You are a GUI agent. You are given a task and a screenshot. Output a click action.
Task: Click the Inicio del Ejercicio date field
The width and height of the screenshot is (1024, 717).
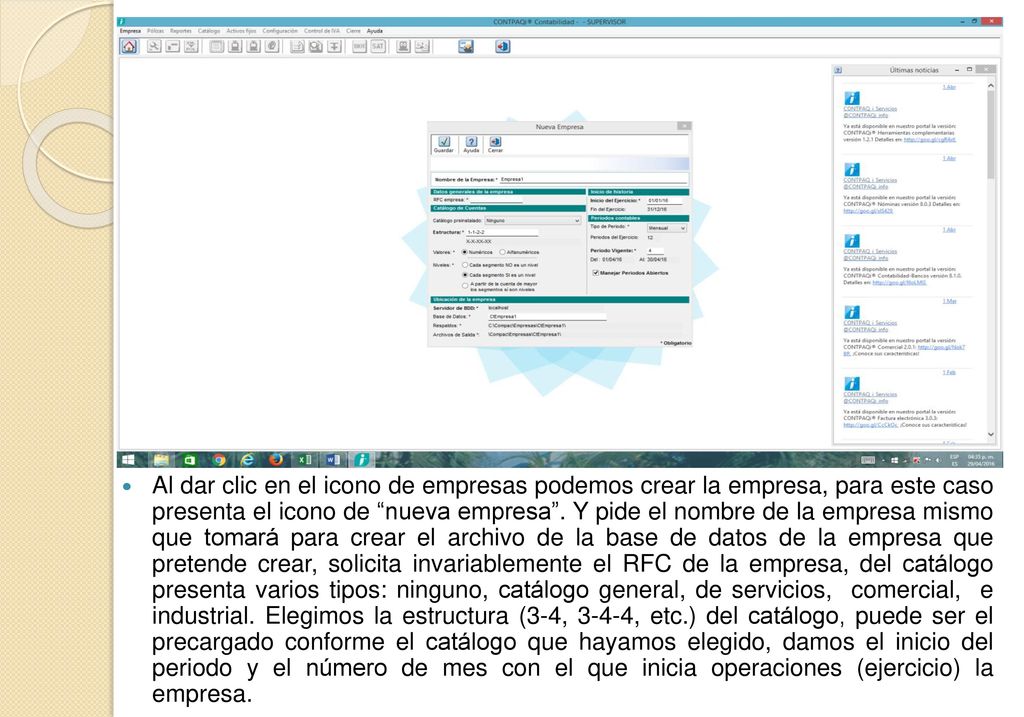pos(664,200)
